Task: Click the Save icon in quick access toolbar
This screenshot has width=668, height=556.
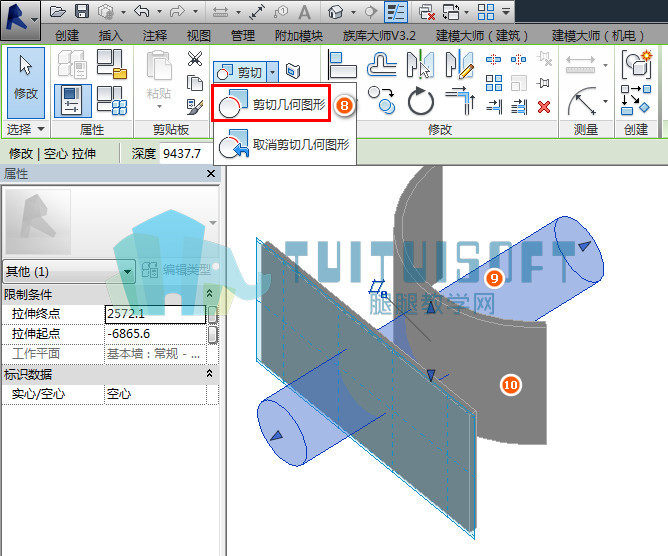Action: 82,11
